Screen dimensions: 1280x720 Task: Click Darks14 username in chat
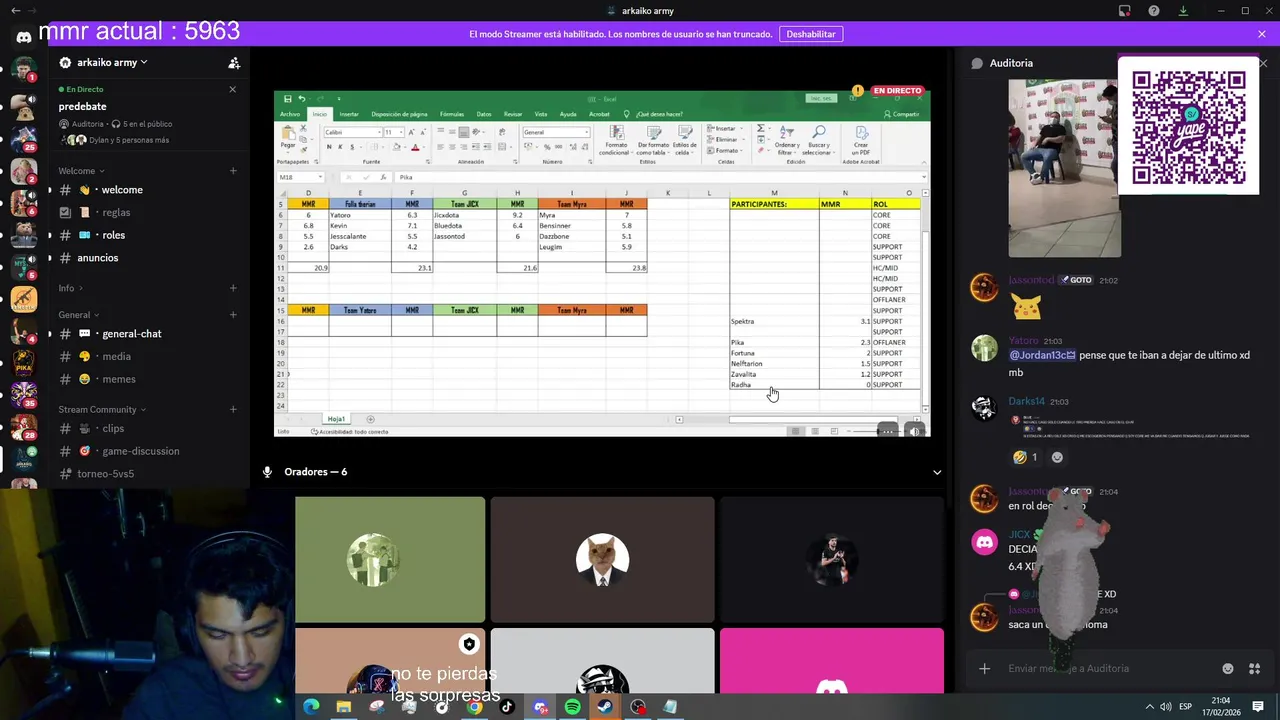tap(1026, 402)
